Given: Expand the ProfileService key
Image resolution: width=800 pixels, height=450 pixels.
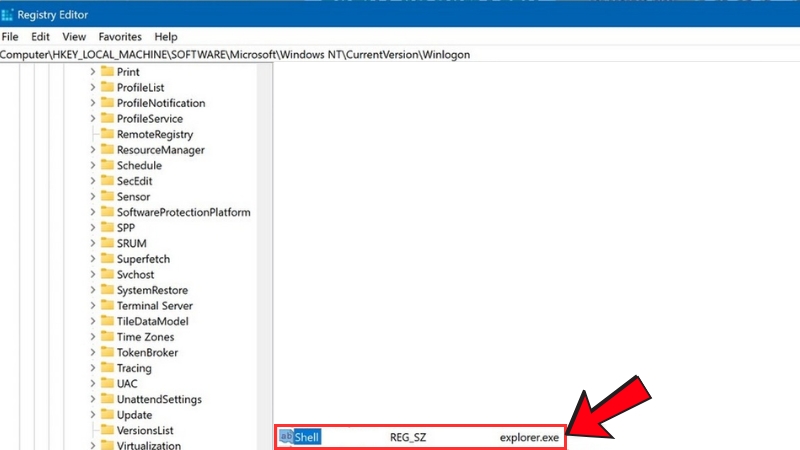Looking at the screenshot, I should 92,118.
